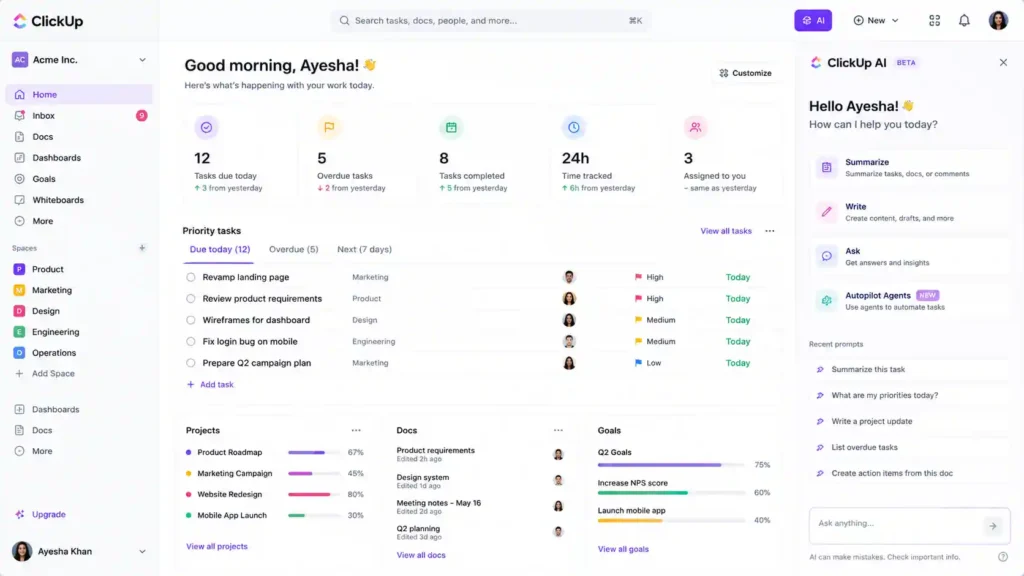
Task: Go to Home in sidebar
Action: point(79,94)
